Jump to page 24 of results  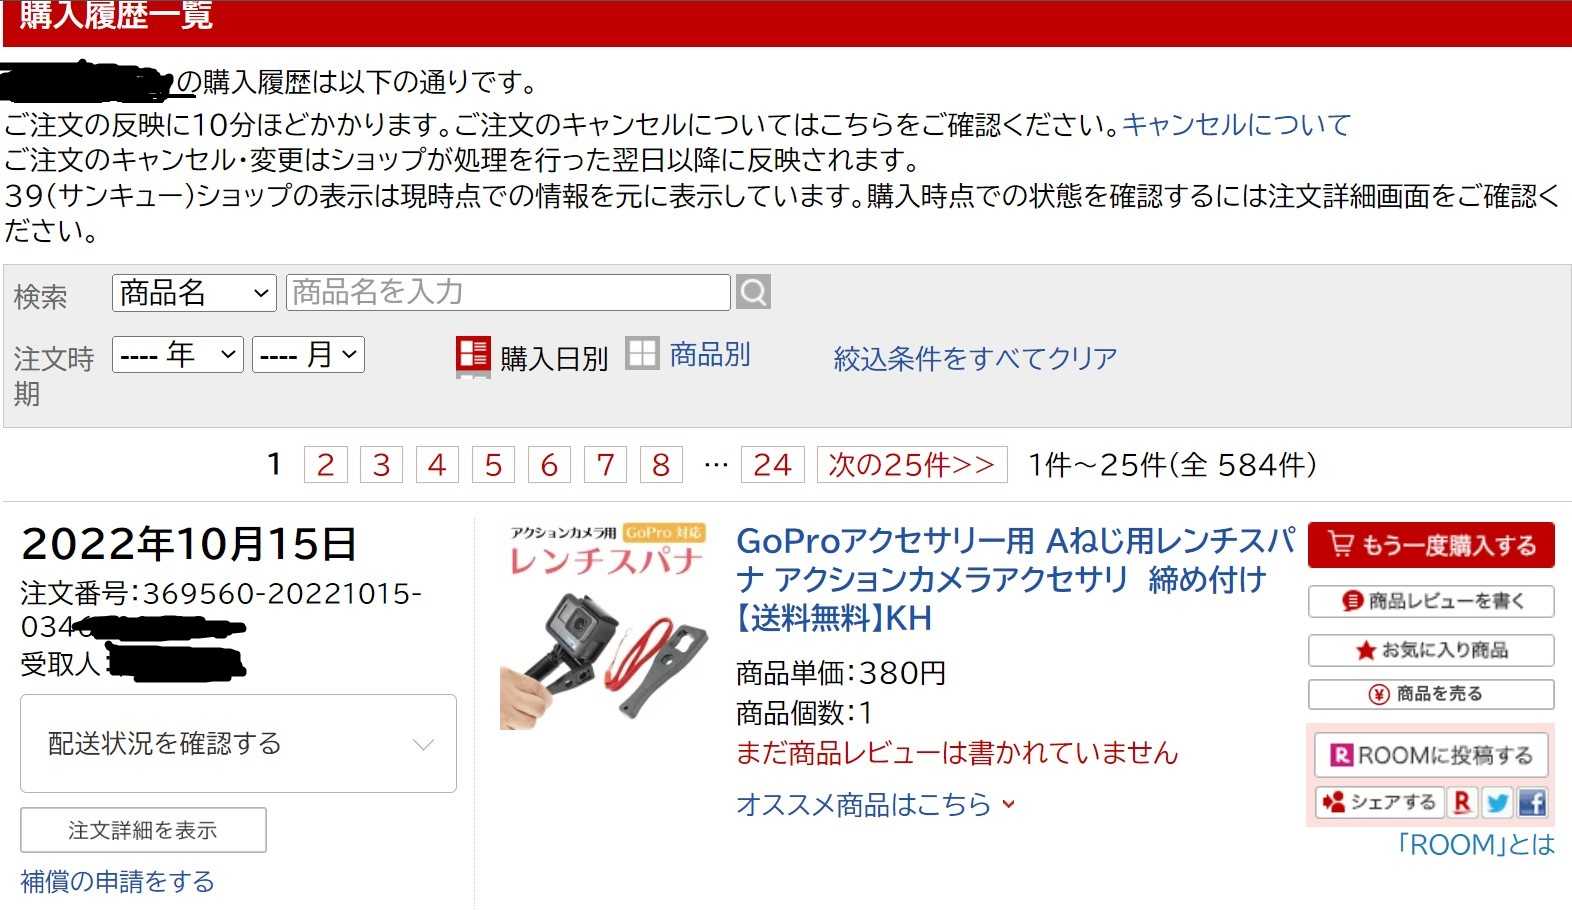772,465
